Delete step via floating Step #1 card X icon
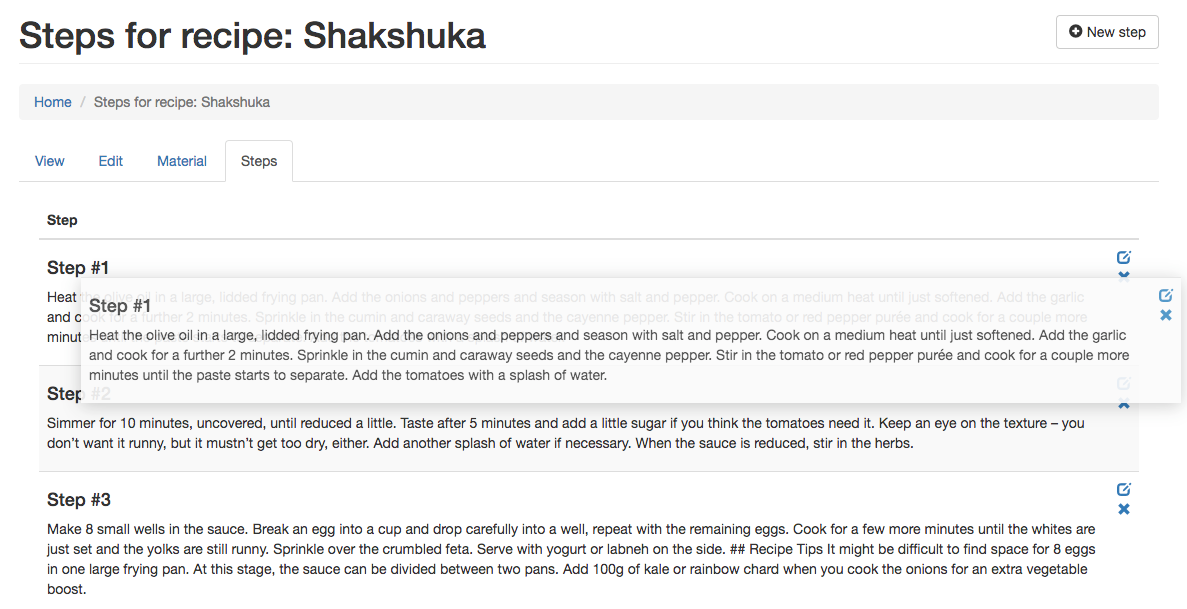Image resolution: width=1187 pixels, height=609 pixels. coord(1165,316)
